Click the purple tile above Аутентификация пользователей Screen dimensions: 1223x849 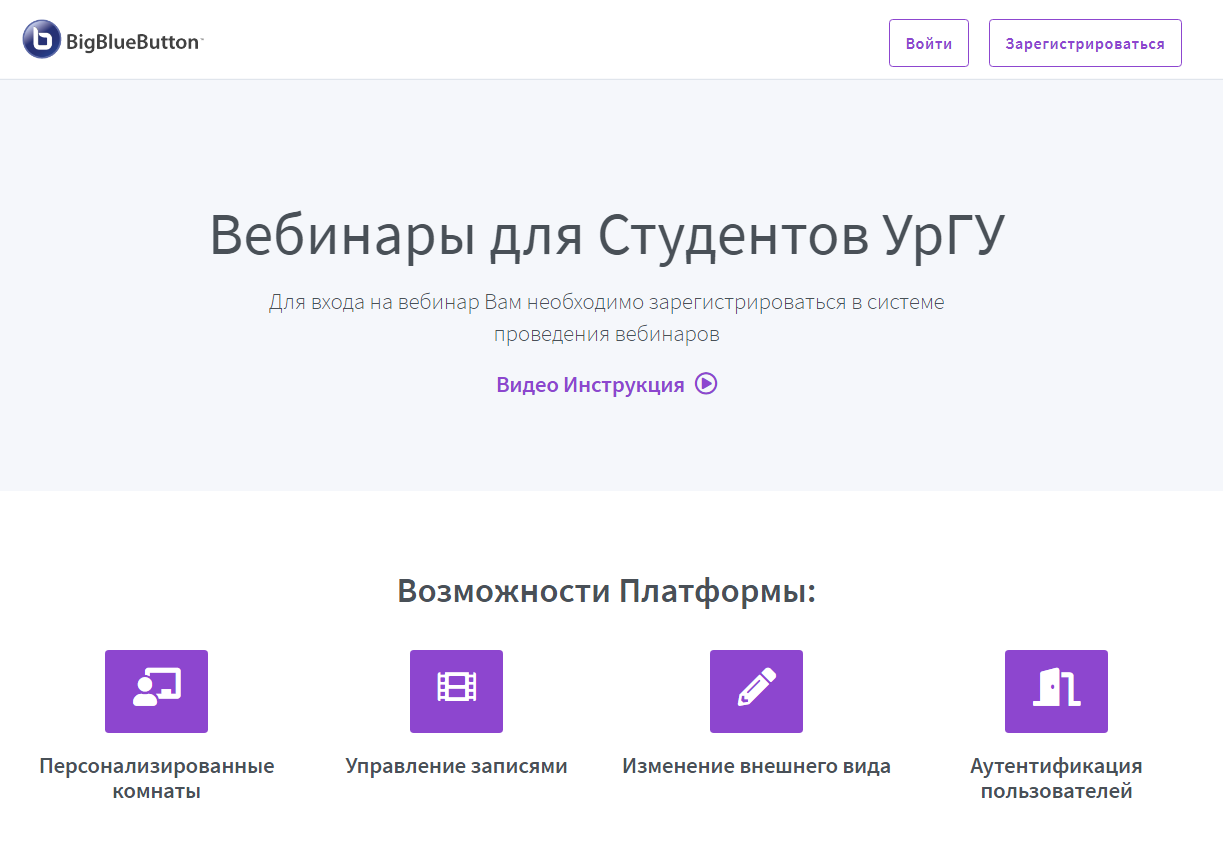coord(1056,691)
